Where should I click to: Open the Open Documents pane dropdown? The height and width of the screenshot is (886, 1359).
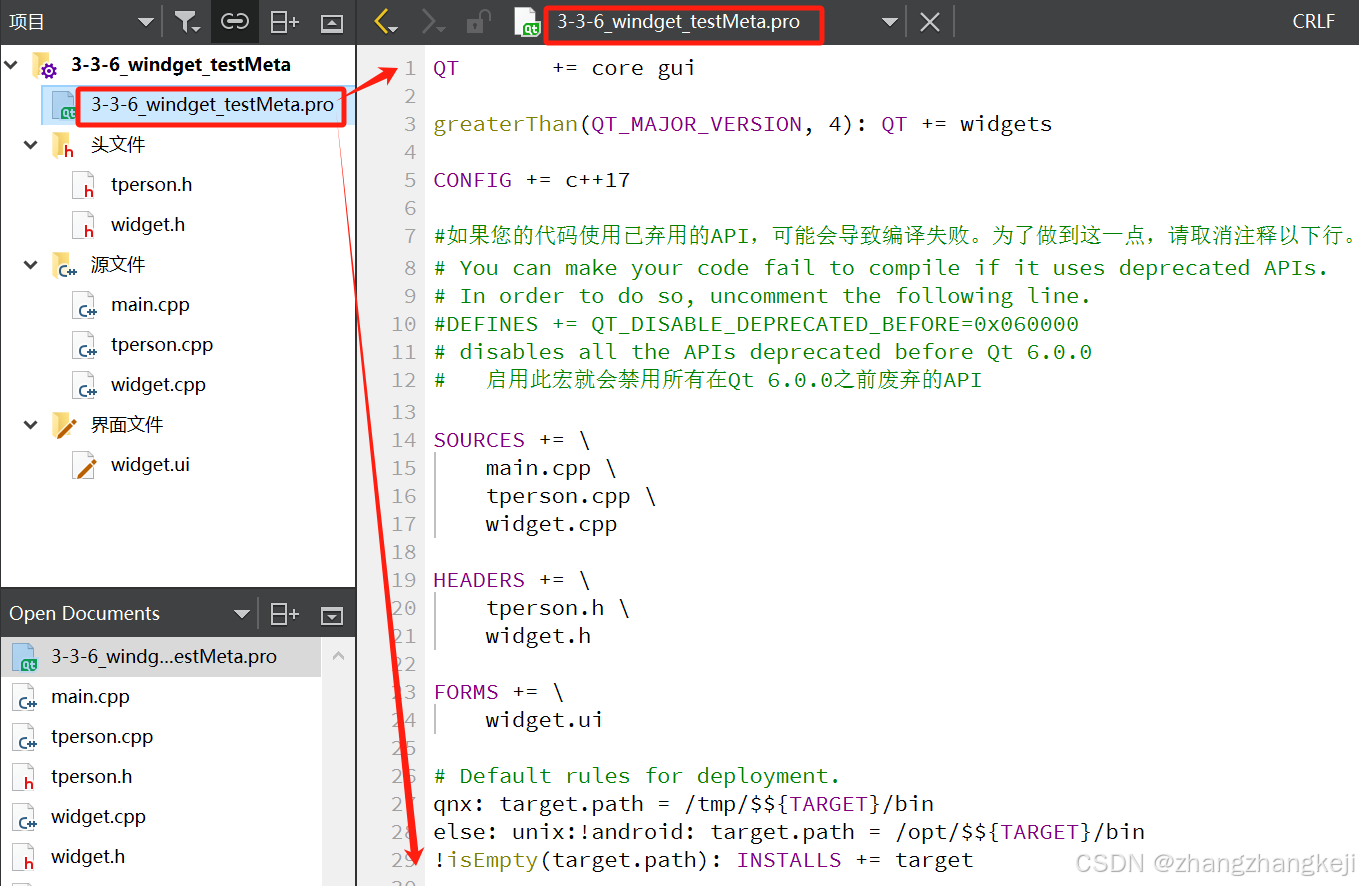click(241, 614)
